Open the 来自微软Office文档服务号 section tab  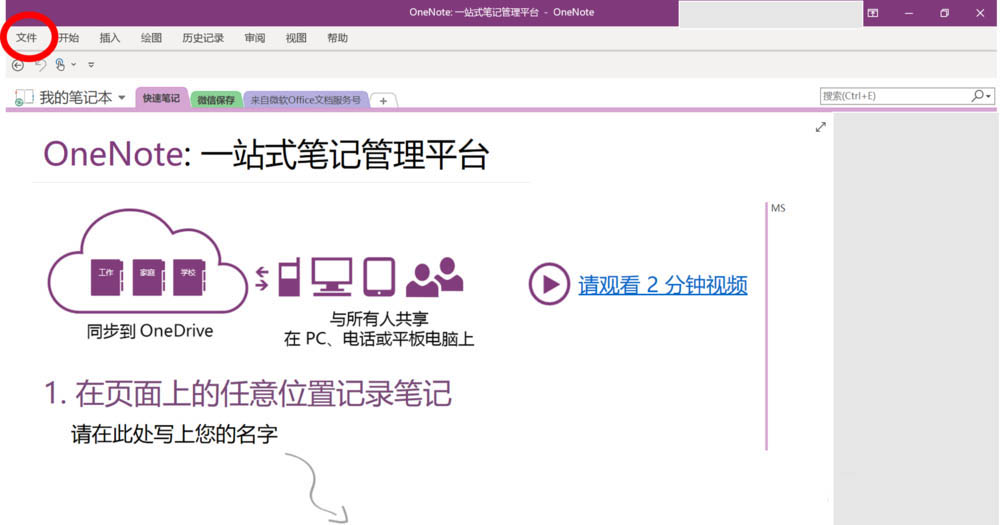click(305, 100)
